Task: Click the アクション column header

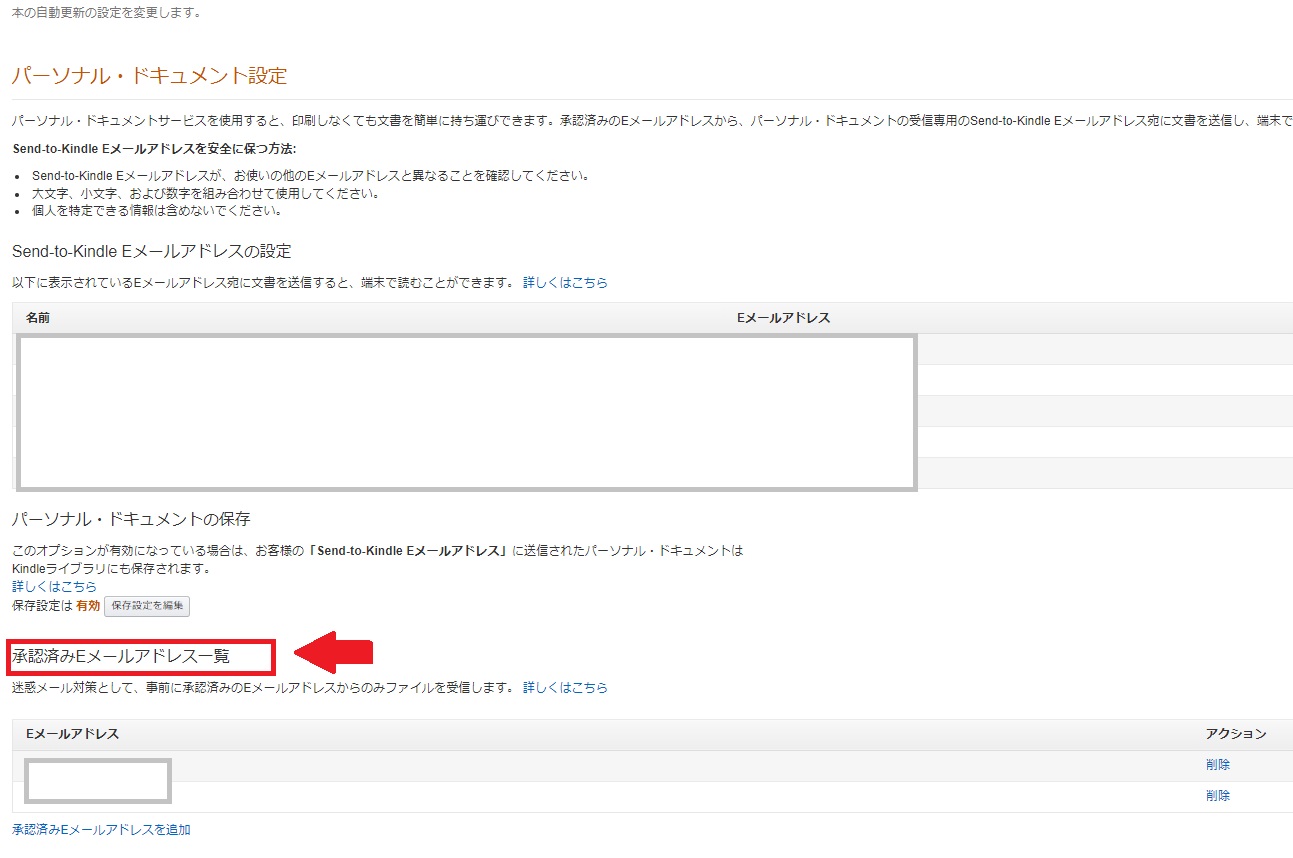Action: pos(1235,734)
